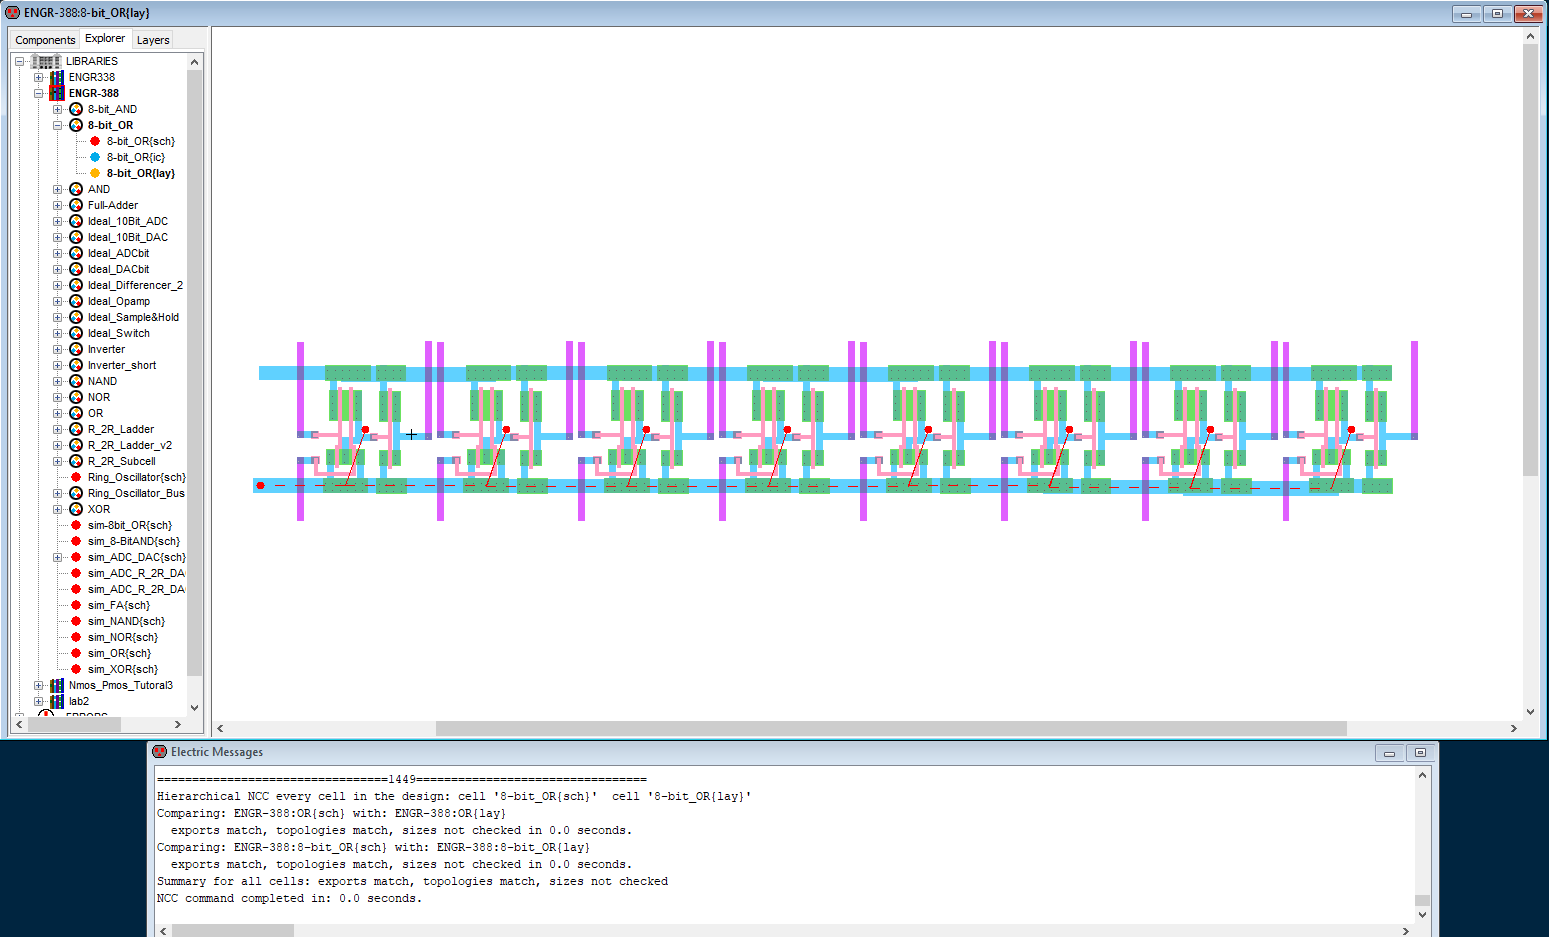Select the XOR cell group icon
The image size is (1549, 937).
(76, 509)
